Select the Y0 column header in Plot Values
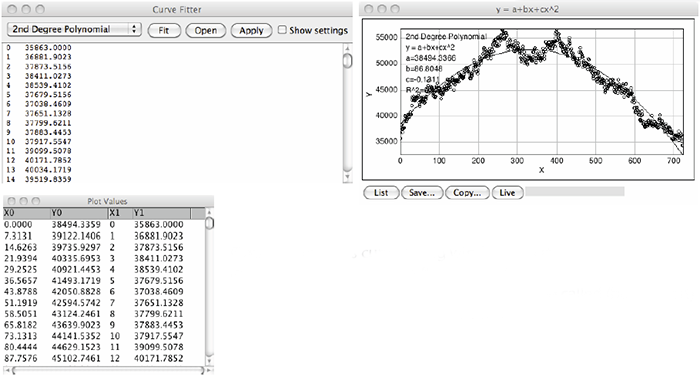700x380 pixels. (x=79, y=213)
